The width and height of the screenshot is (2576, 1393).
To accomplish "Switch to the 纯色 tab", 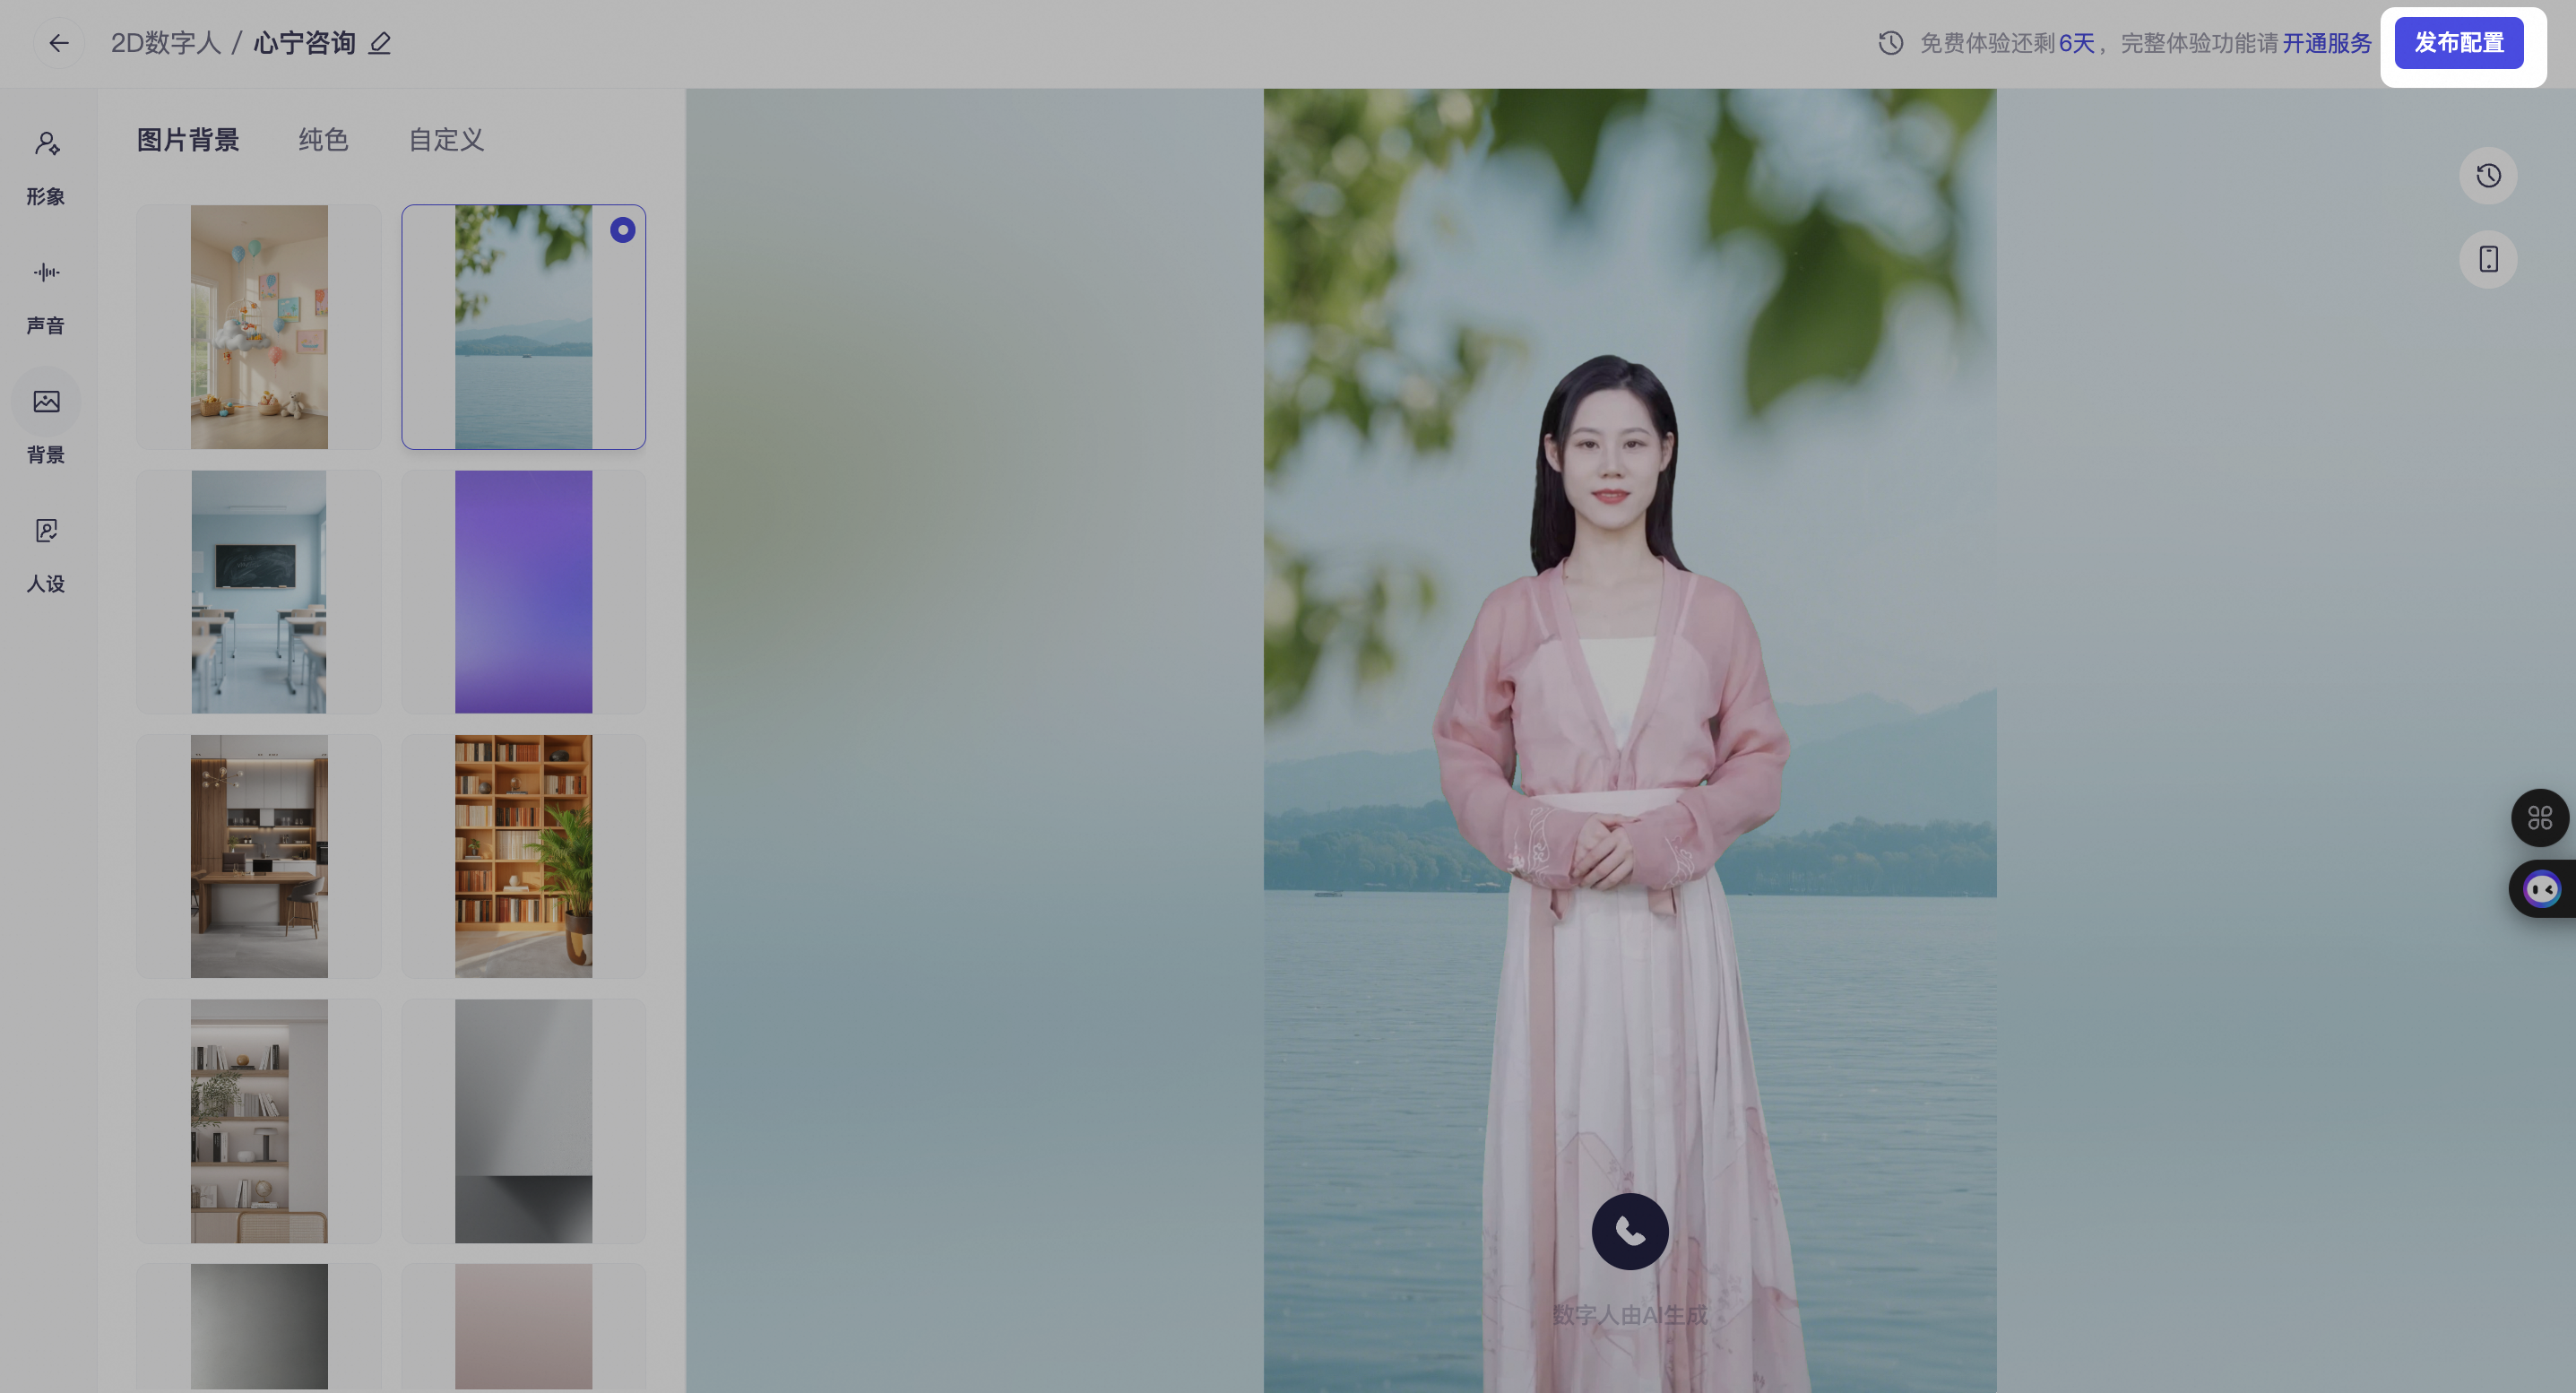I will pos(323,140).
